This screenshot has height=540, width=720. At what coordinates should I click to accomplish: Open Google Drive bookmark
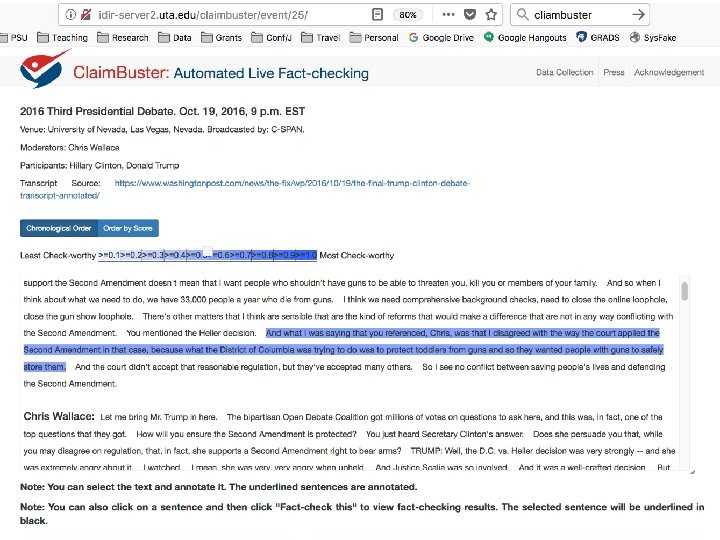(441, 38)
